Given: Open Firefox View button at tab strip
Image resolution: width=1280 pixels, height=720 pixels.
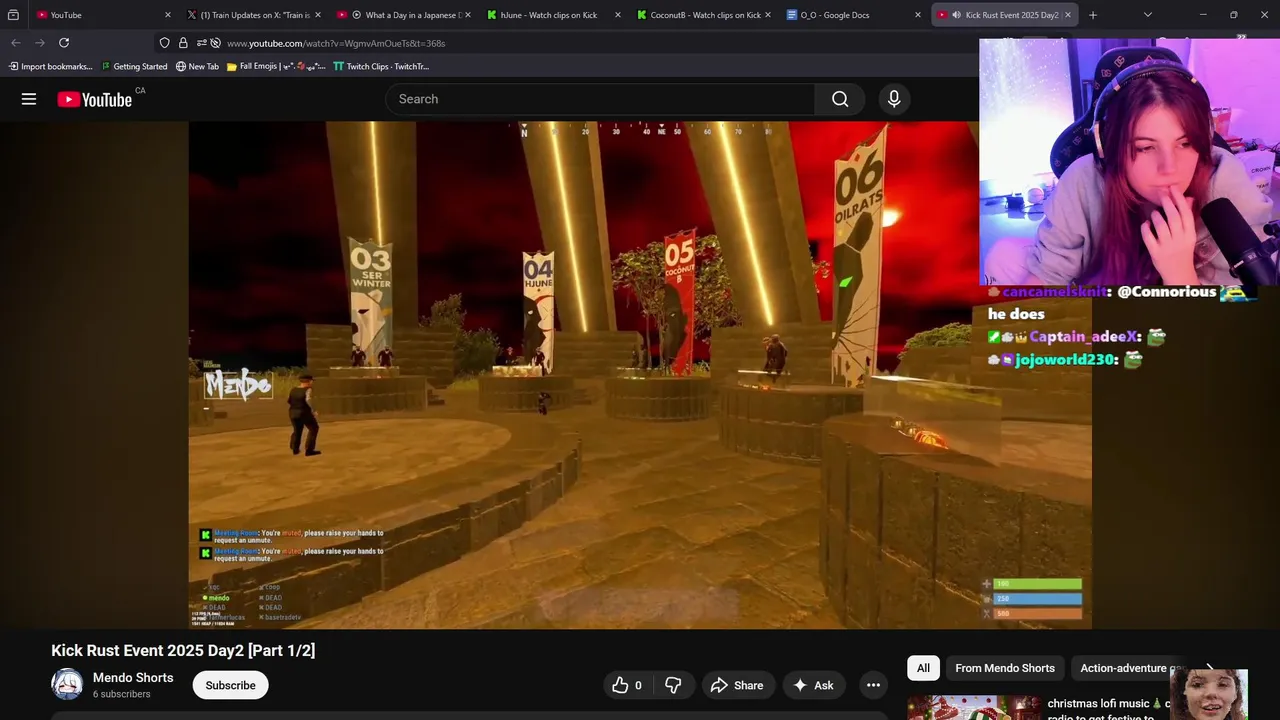Looking at the screenshot, I should click(13, 15).
